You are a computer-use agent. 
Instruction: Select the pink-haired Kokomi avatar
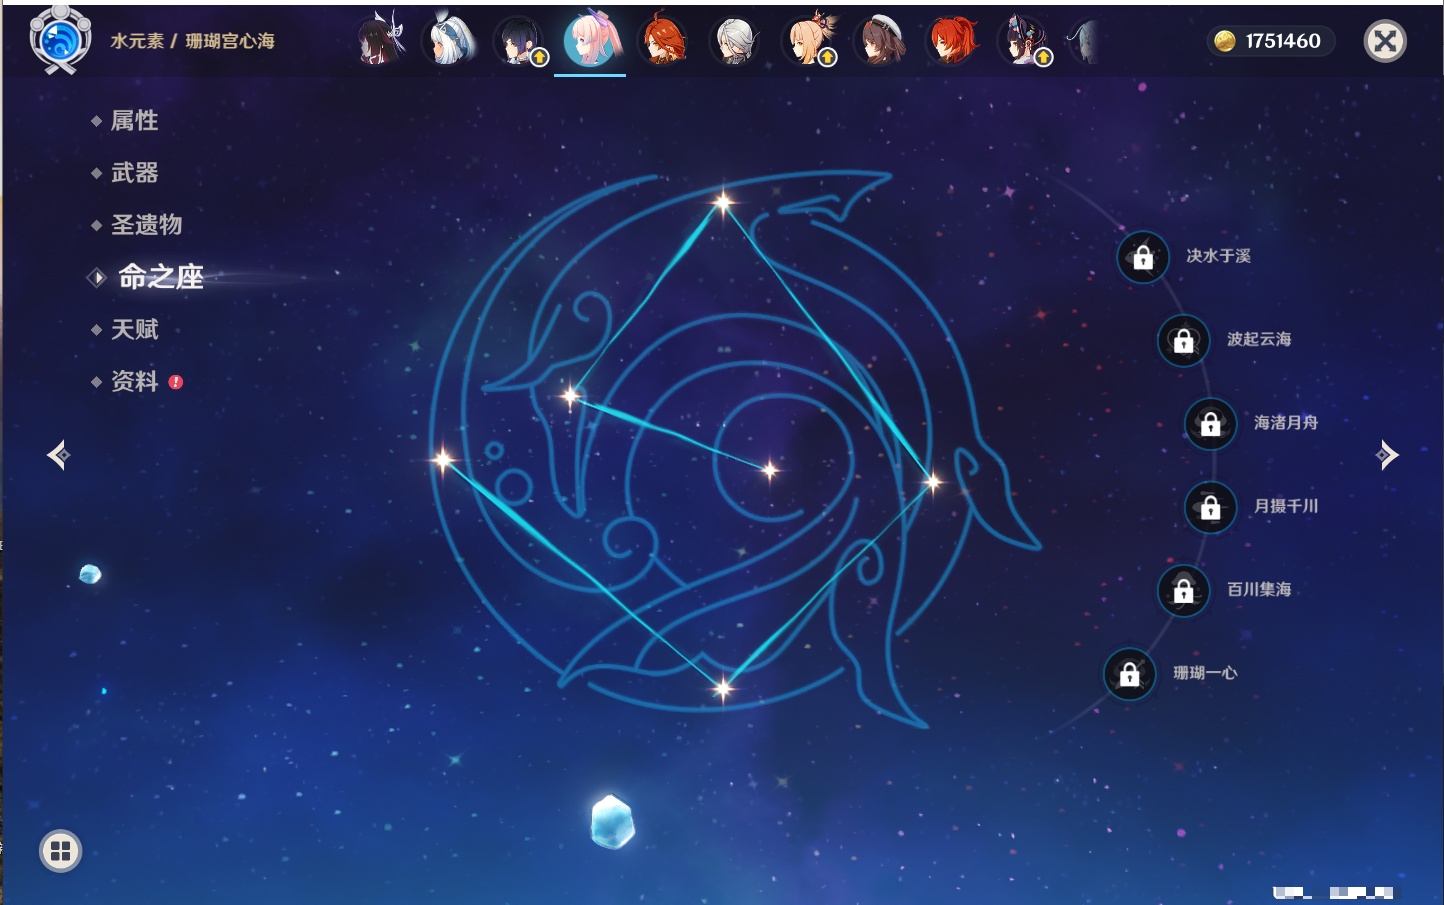pyautogui.click(x=591, y=39)
